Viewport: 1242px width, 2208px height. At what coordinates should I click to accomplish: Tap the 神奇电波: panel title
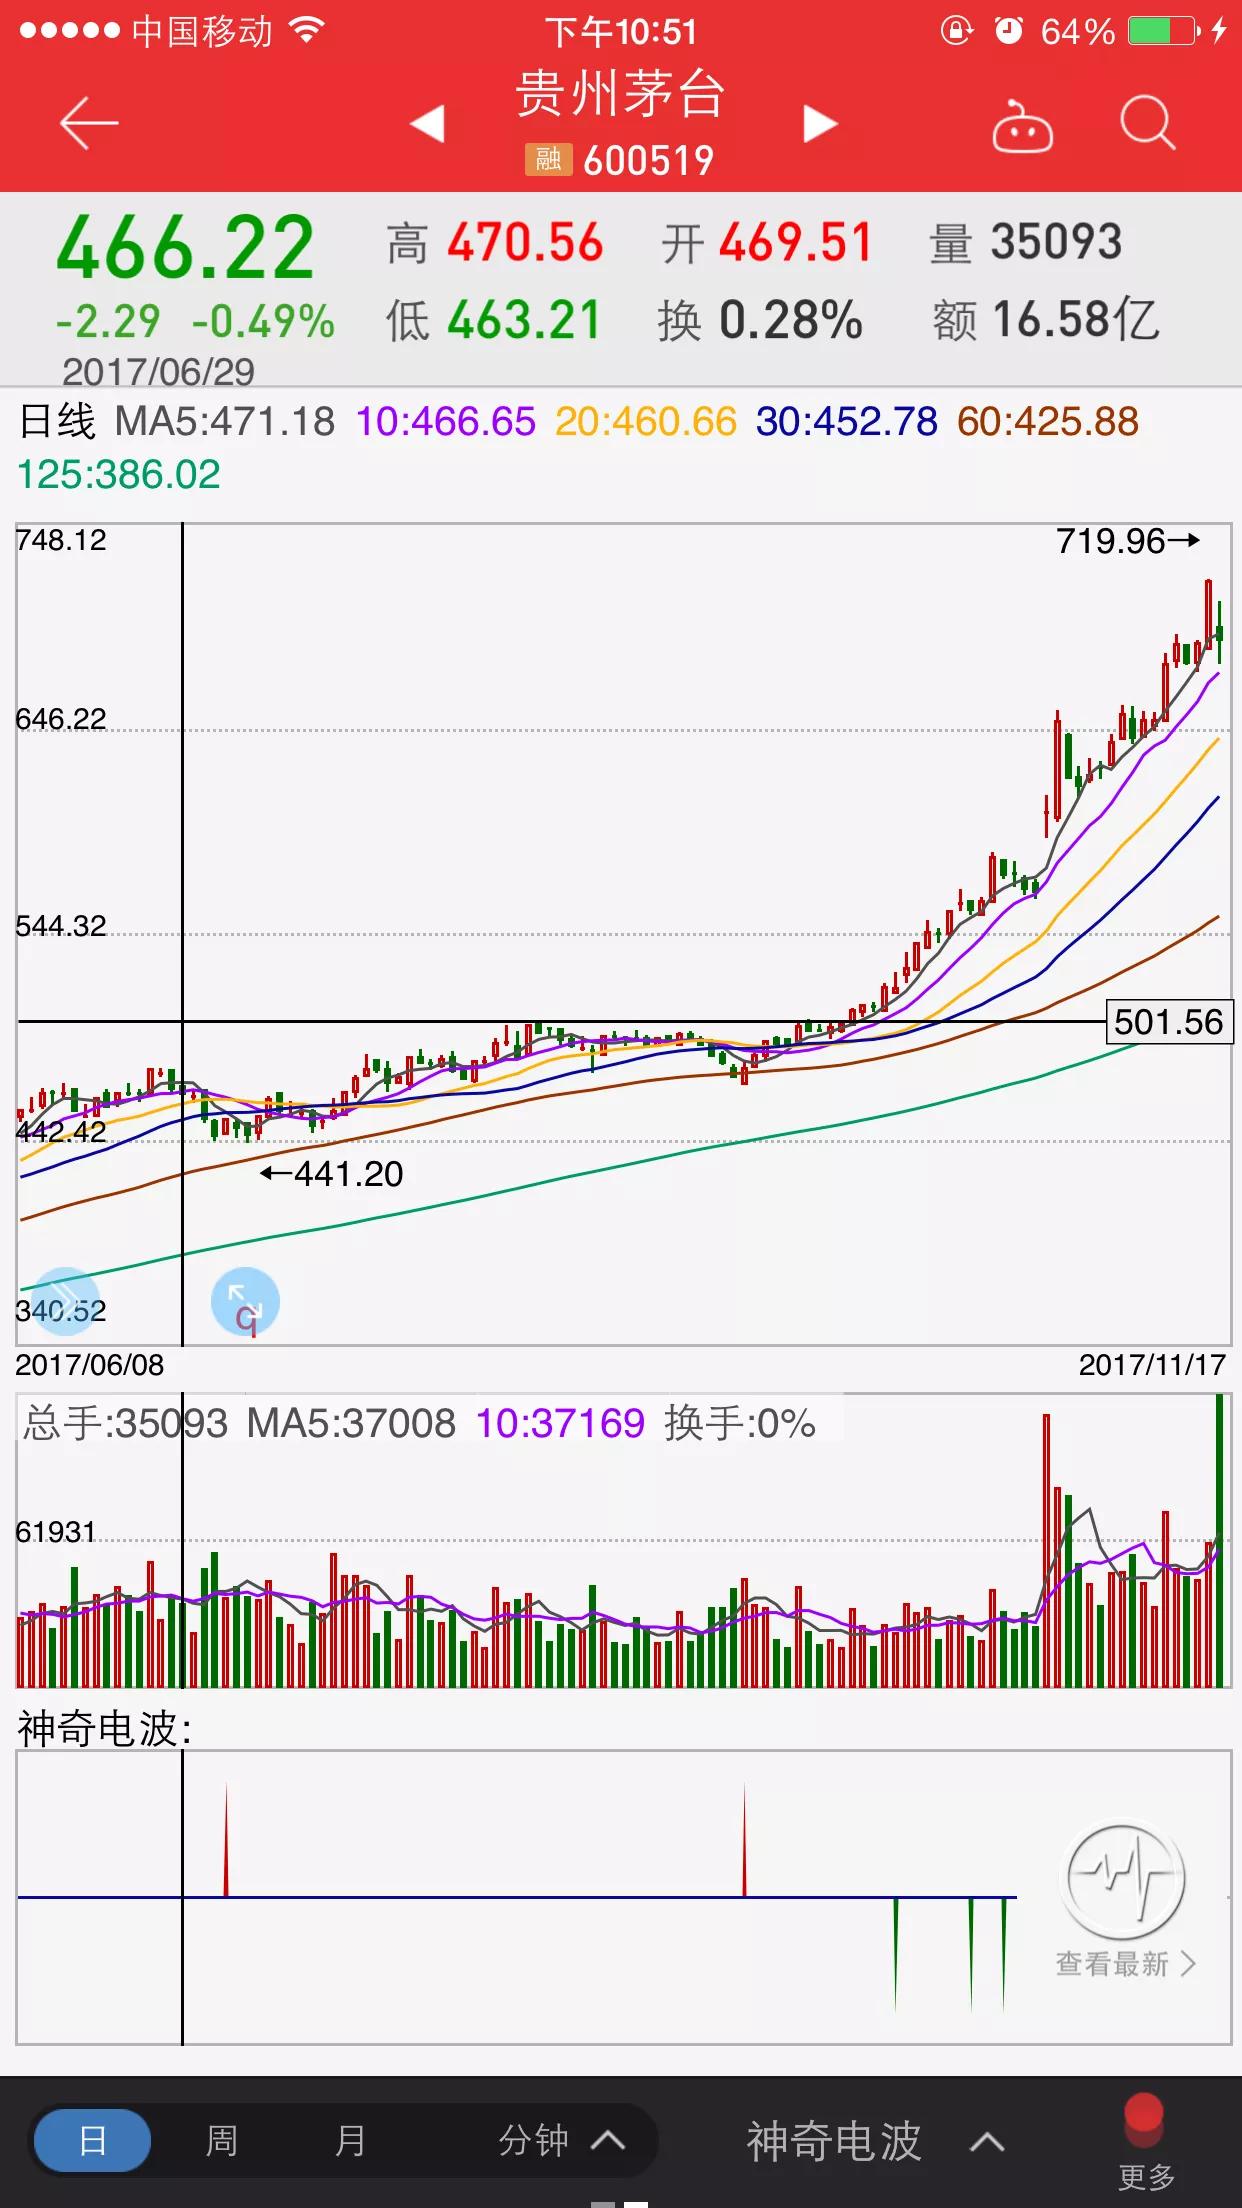click(x=105, y=1728)
